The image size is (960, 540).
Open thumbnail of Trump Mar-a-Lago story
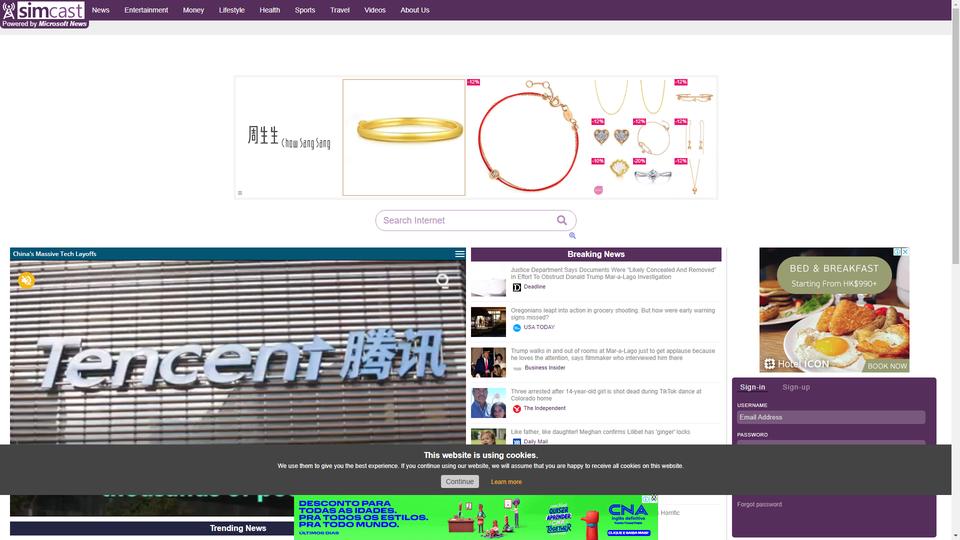pos(488,362)
